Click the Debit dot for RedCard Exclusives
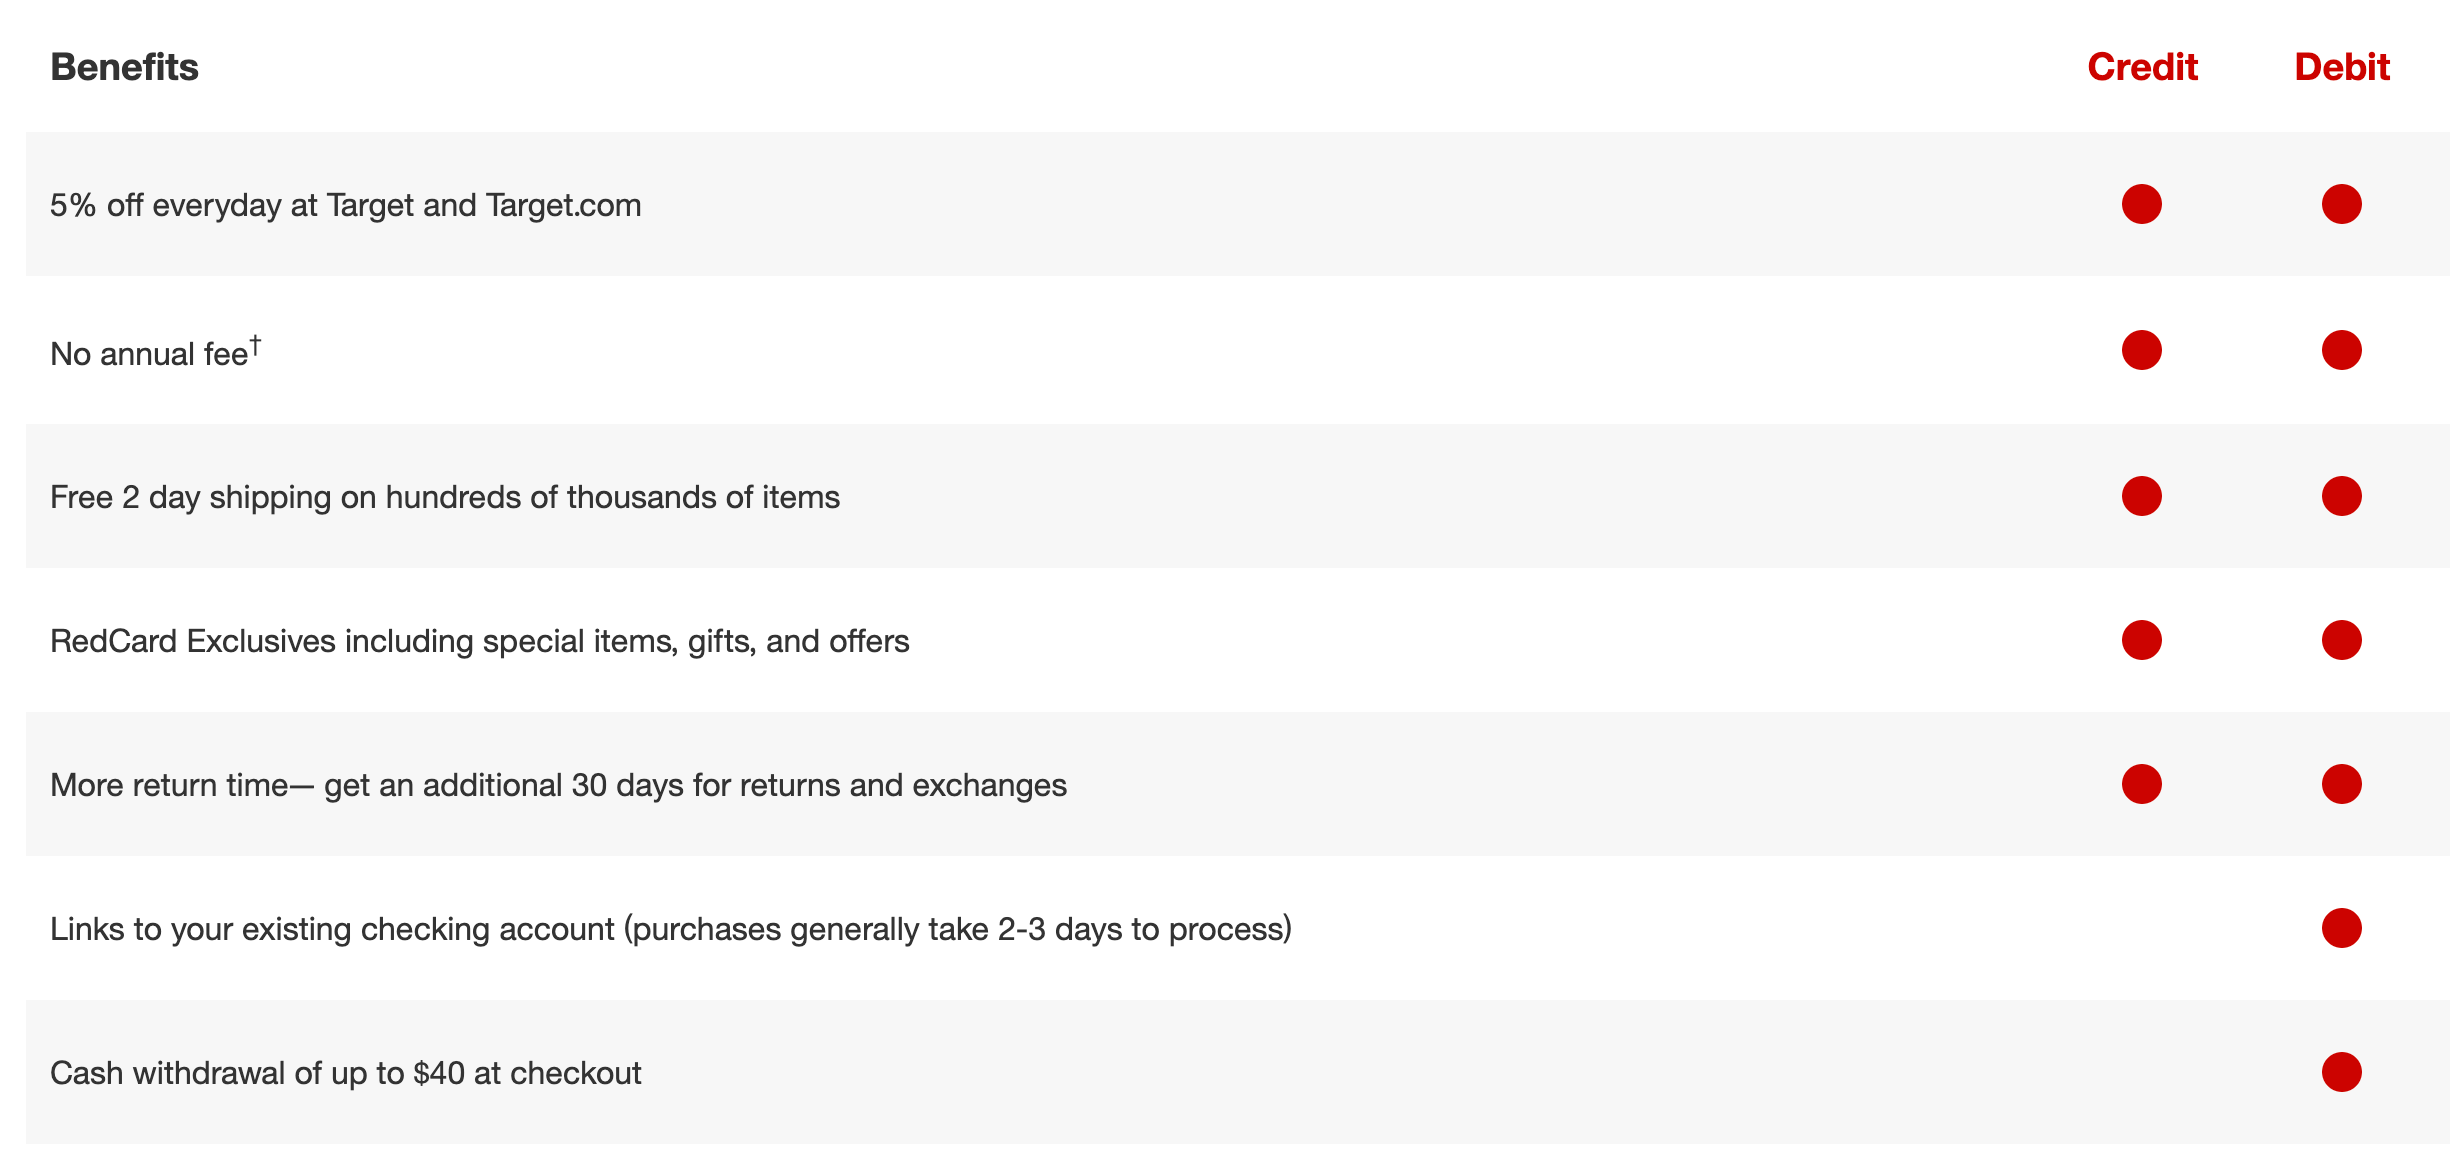The width and height of the screenshot is (2450, 1150). coord(2341,640)
